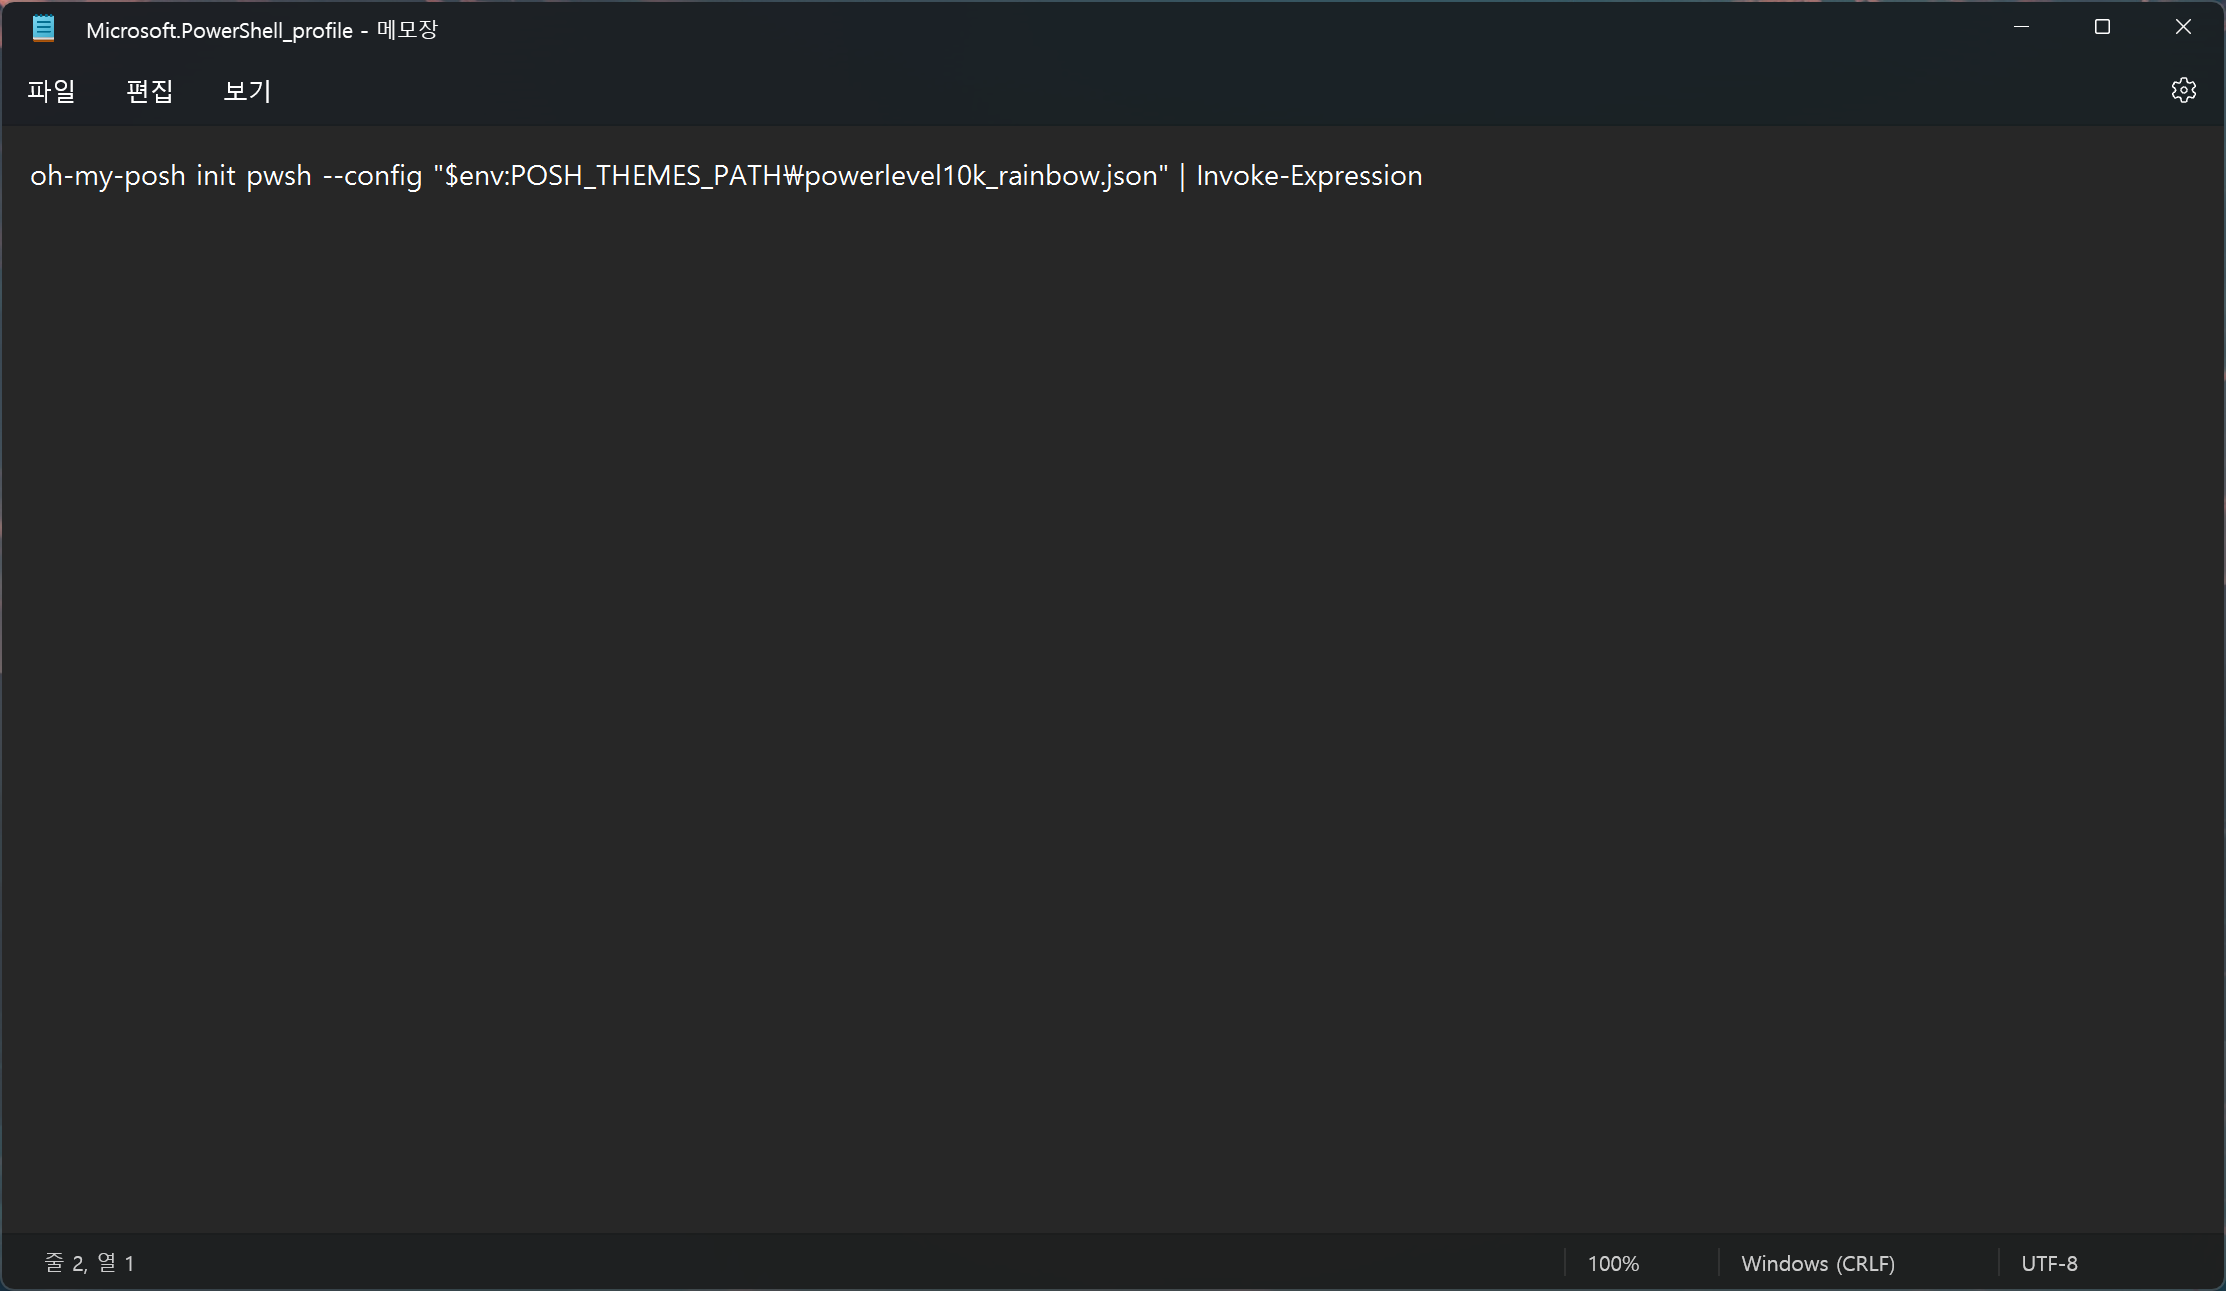Open the 보기 menu
The image size is (2226, 1291).
(247, 91)
